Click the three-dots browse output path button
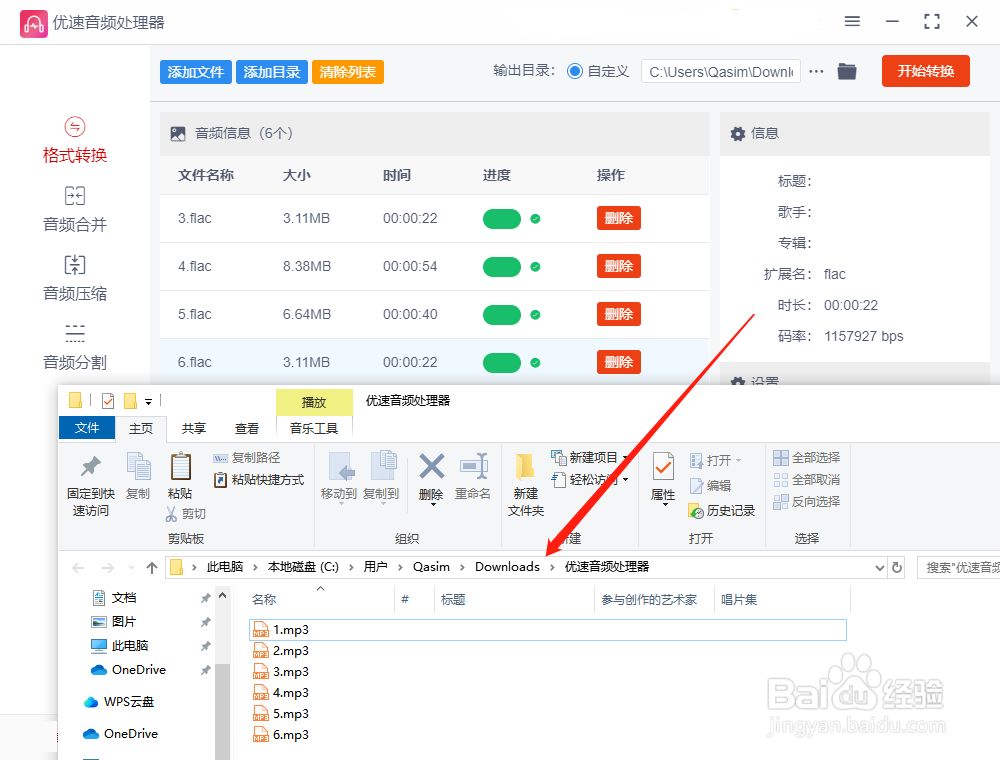Image resolution: width=1000 pixels, height=760 pixels. pyautogui.click(x=816, y=71)
